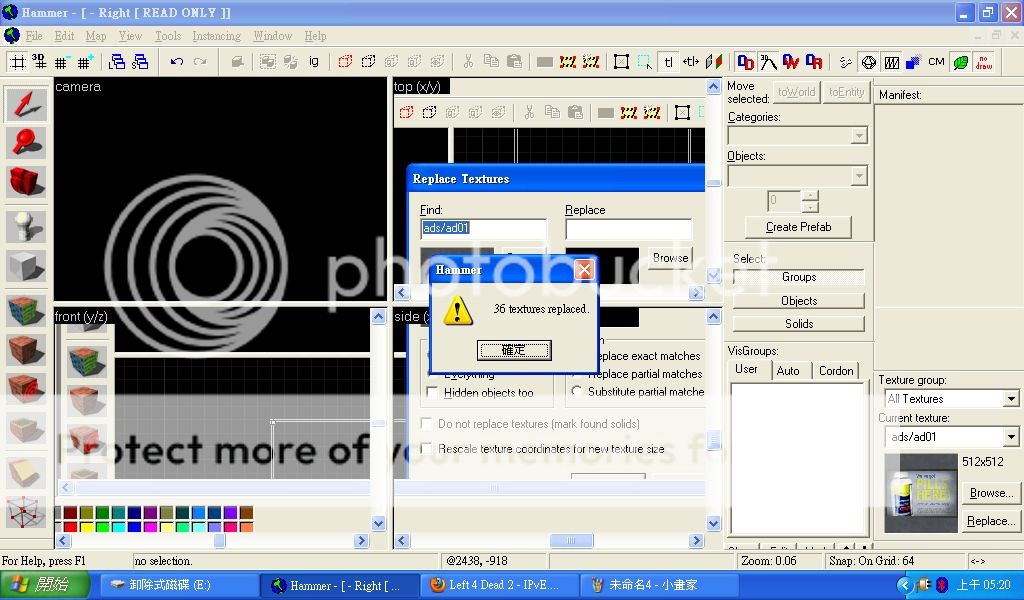Viewport: 1024px width, 600px height.
Task: Pick the yellow swatch in color palette
Action: click(x=85, y=527)
